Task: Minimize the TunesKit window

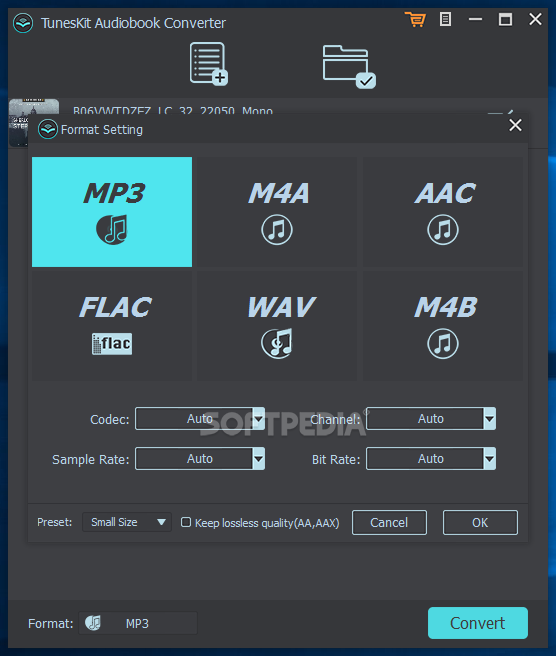Action: pos(475,19)
